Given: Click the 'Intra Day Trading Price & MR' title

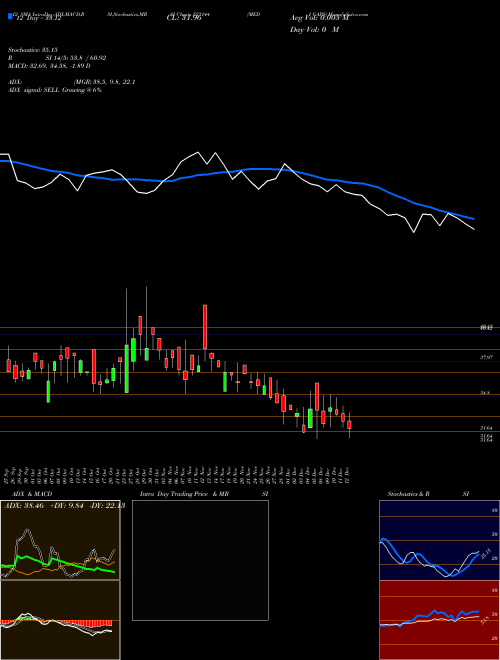Looking at the screenshot, I should pos(184,494).
